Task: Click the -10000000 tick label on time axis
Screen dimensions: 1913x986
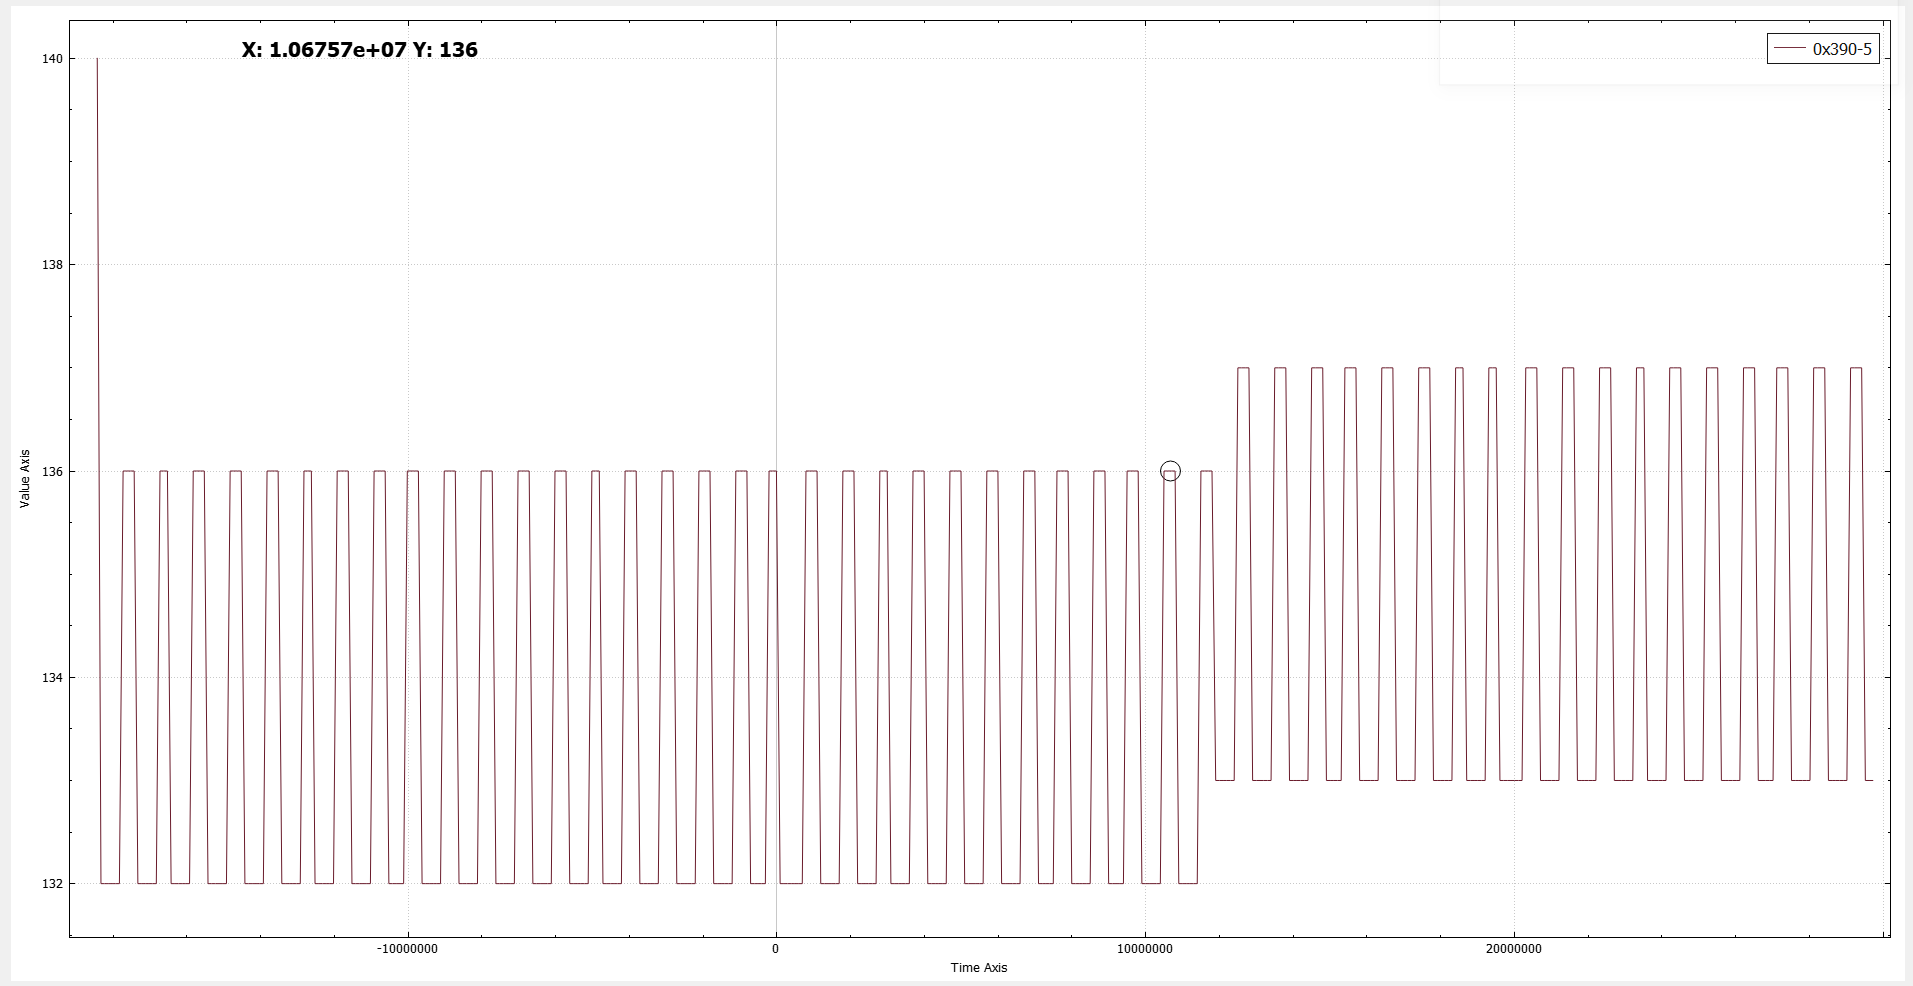Action: [x=407, y=949]
